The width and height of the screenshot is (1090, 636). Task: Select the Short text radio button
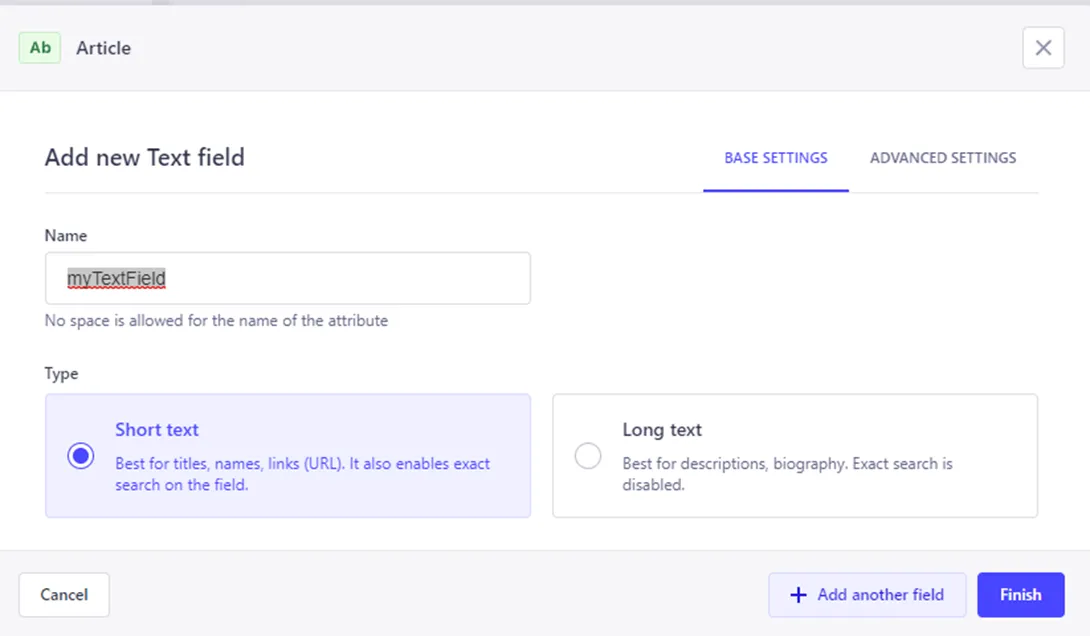(x=81, y=456)
